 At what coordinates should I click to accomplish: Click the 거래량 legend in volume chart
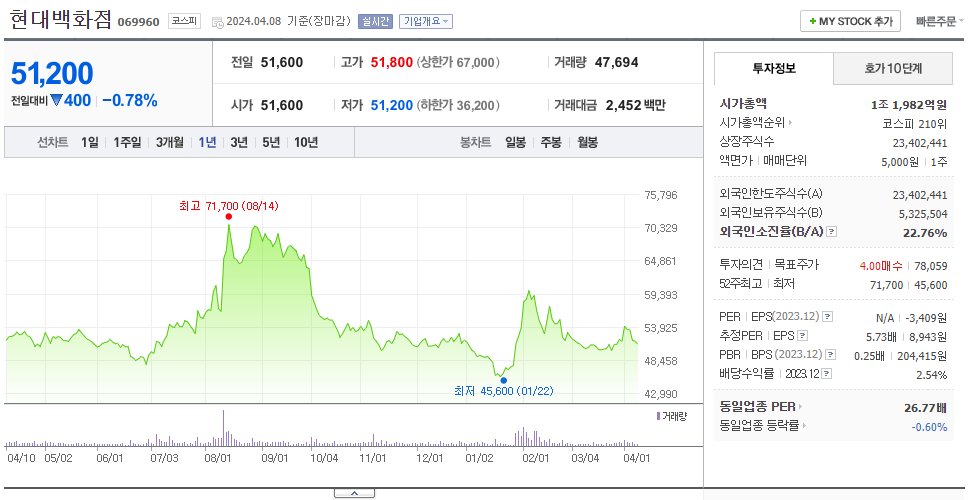click(671, 416)
